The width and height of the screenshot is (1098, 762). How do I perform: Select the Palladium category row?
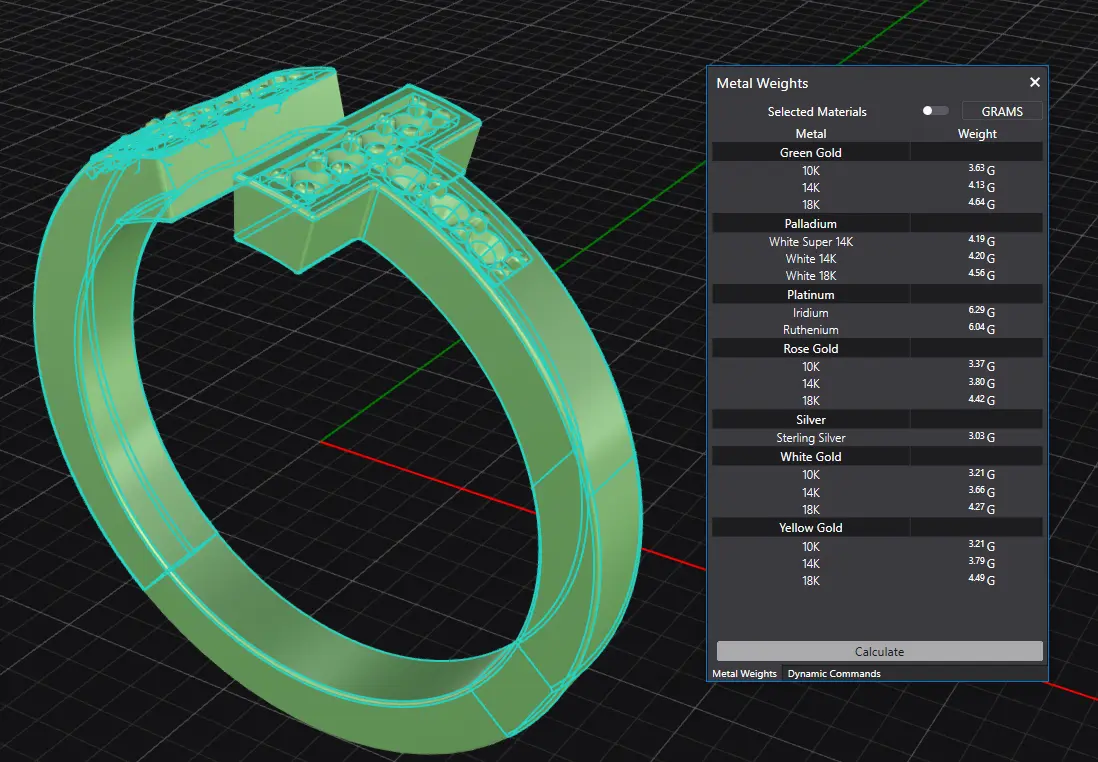(810, 223)
